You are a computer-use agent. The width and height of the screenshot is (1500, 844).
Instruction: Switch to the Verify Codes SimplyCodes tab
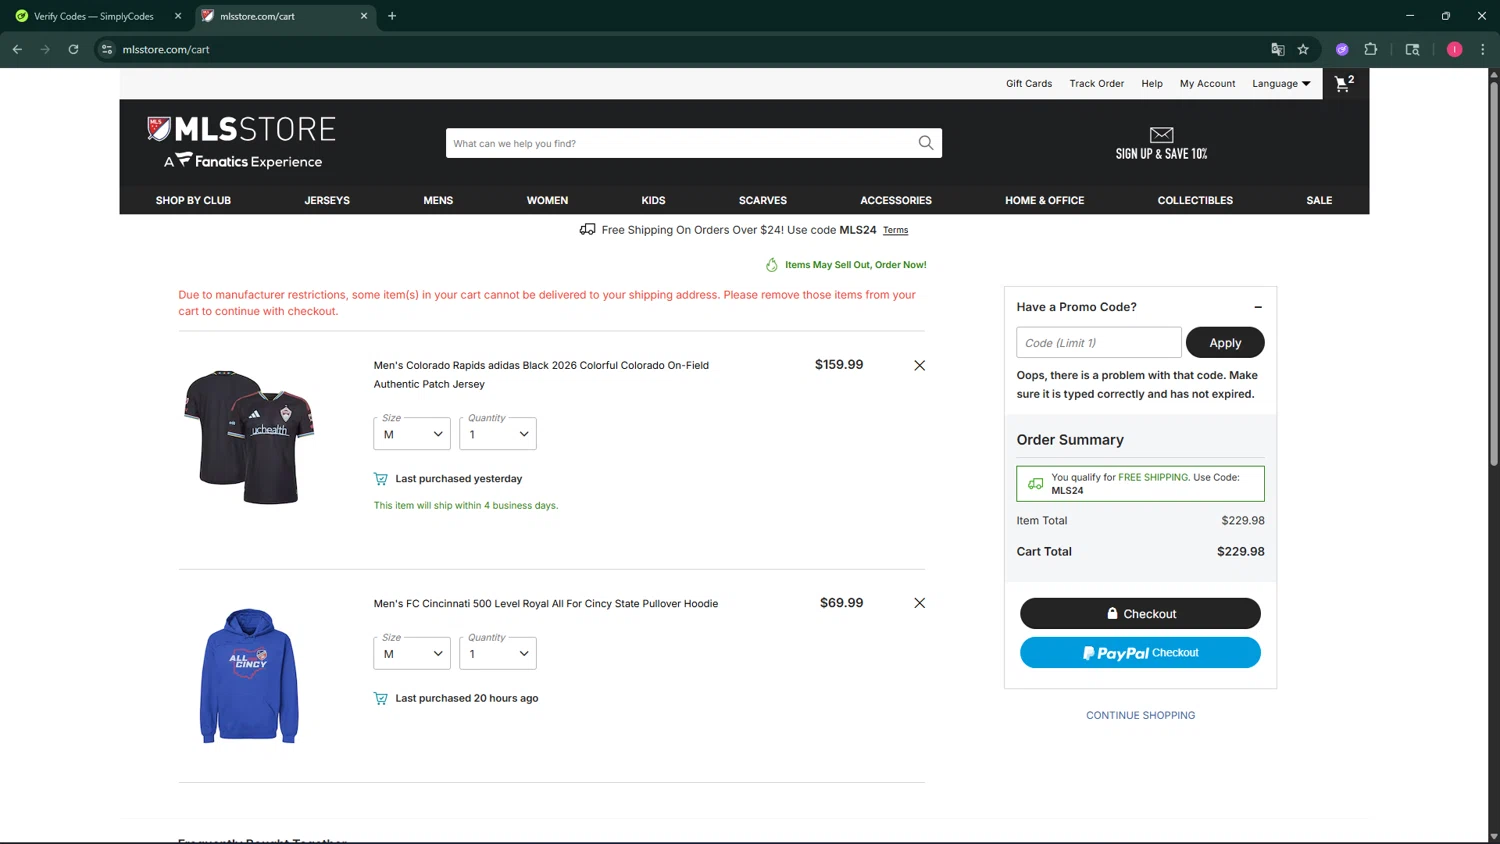[93, 16]
